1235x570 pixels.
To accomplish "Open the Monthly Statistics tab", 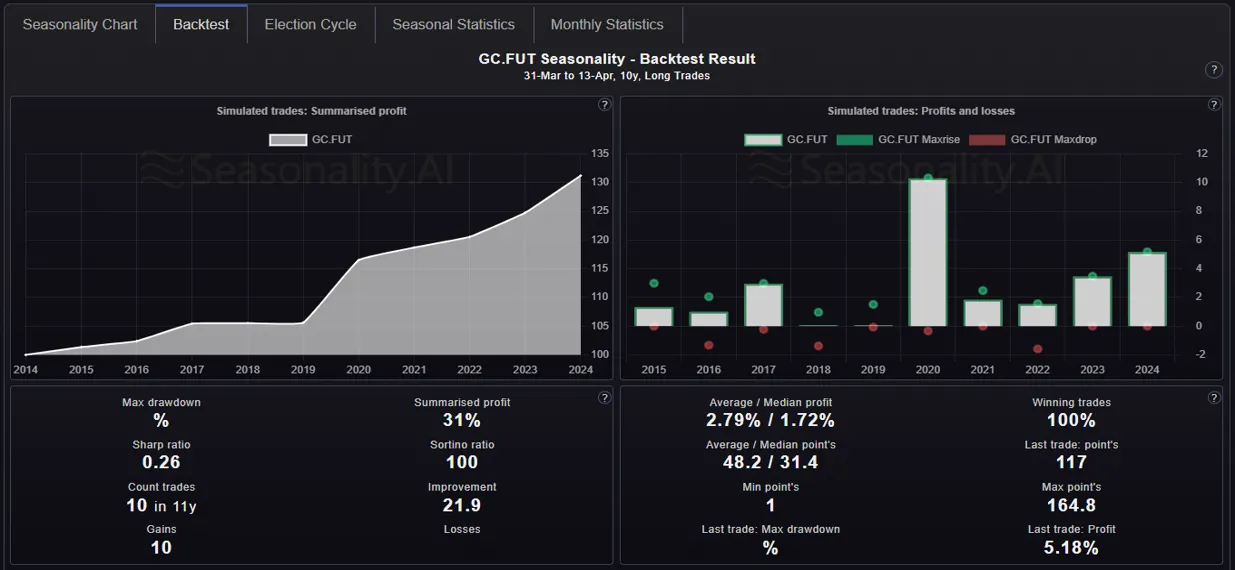I will [607, 24].
